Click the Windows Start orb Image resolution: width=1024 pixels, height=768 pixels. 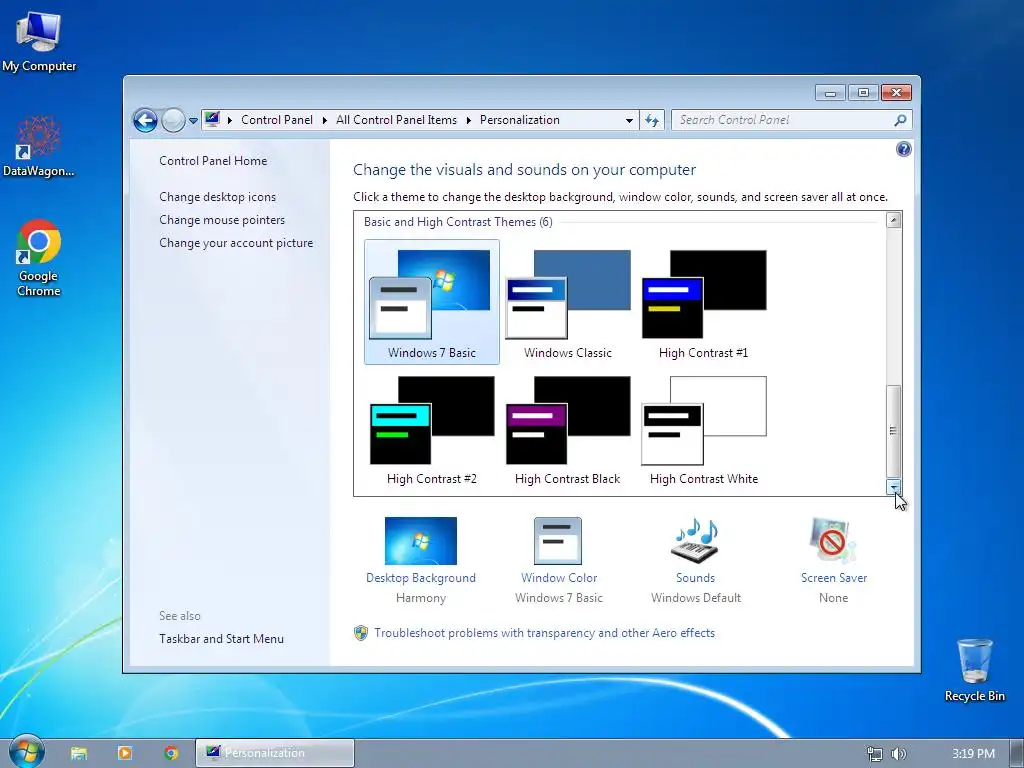click(26, 752)
